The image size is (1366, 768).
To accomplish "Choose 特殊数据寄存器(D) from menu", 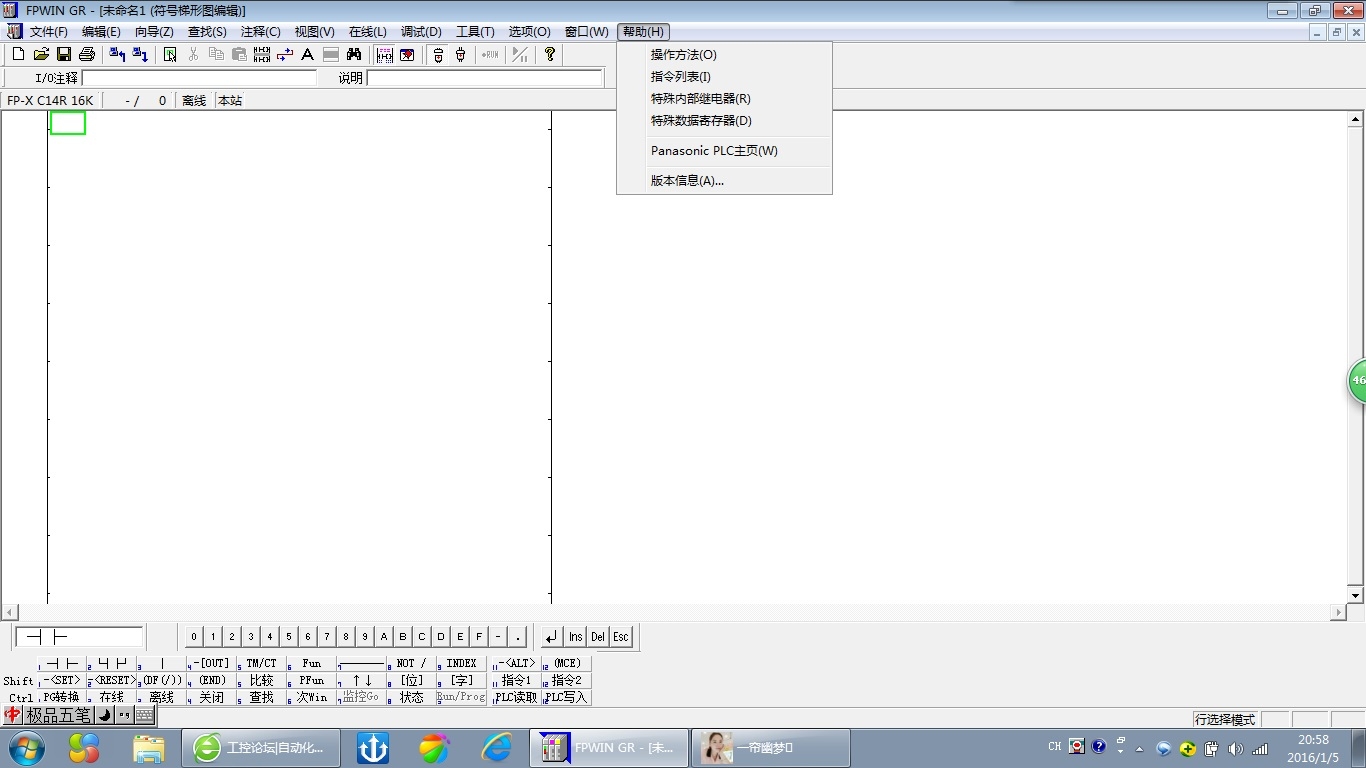I will (724, 121).
